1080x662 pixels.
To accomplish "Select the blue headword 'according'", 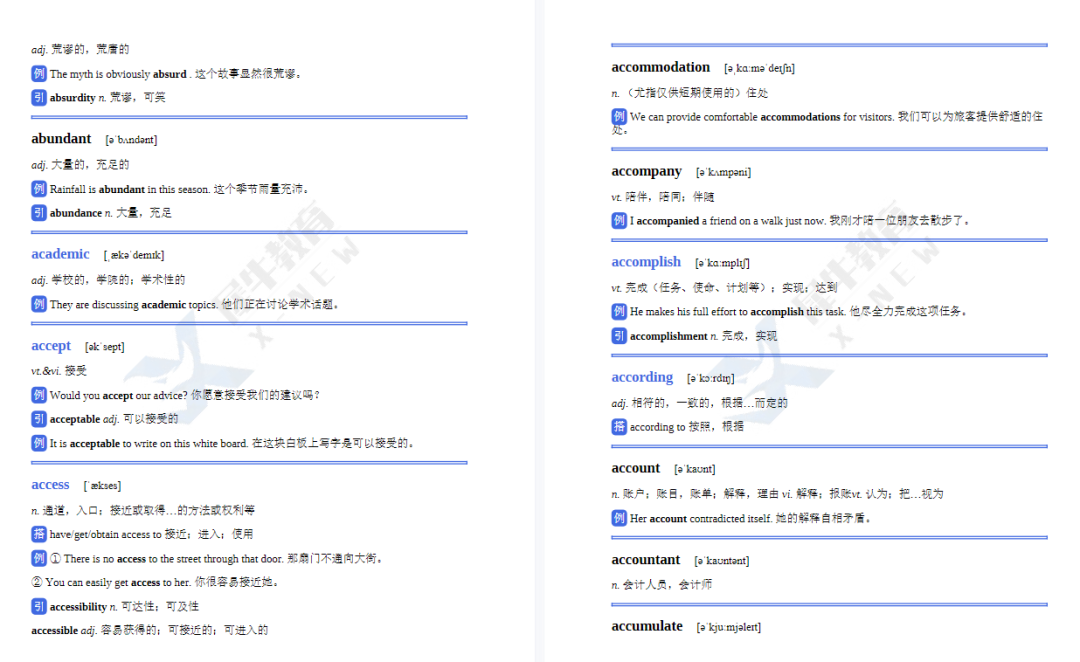I will pos(642,377).
